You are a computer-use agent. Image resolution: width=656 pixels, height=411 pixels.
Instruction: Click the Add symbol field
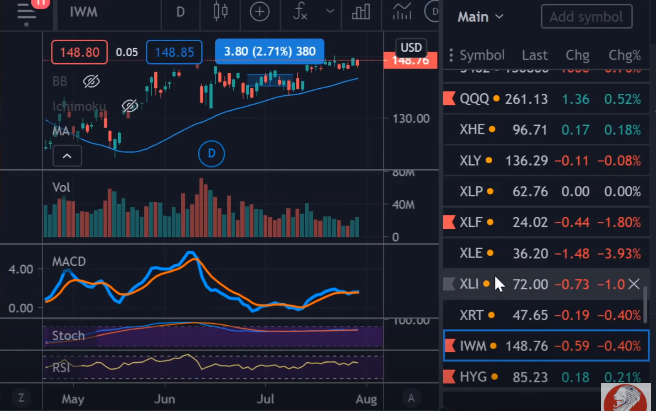[x=586, y=17]
